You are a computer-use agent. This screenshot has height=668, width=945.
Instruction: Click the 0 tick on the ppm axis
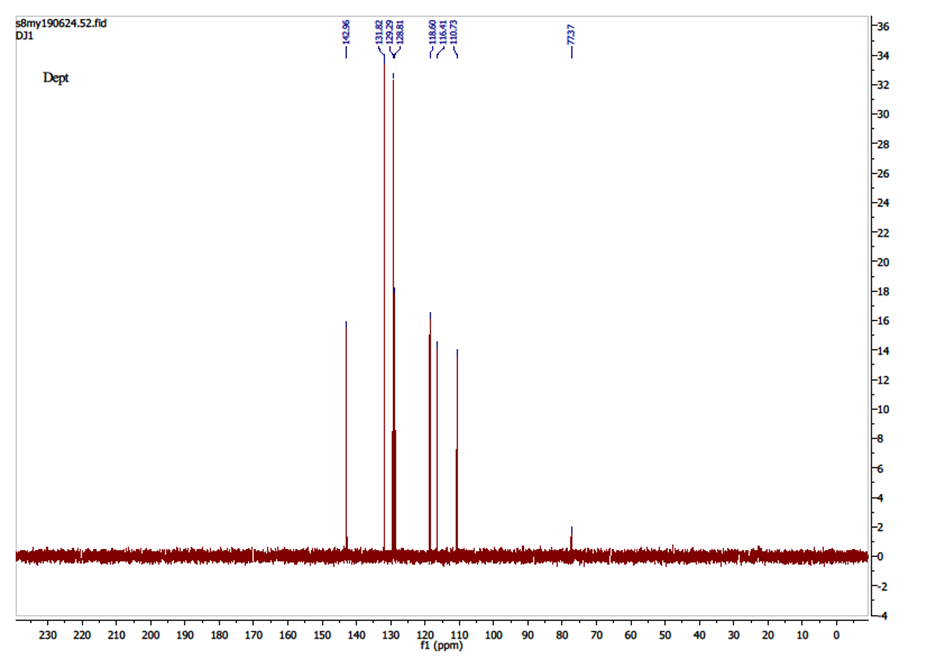pyautogui.click(x=836, y=634)
